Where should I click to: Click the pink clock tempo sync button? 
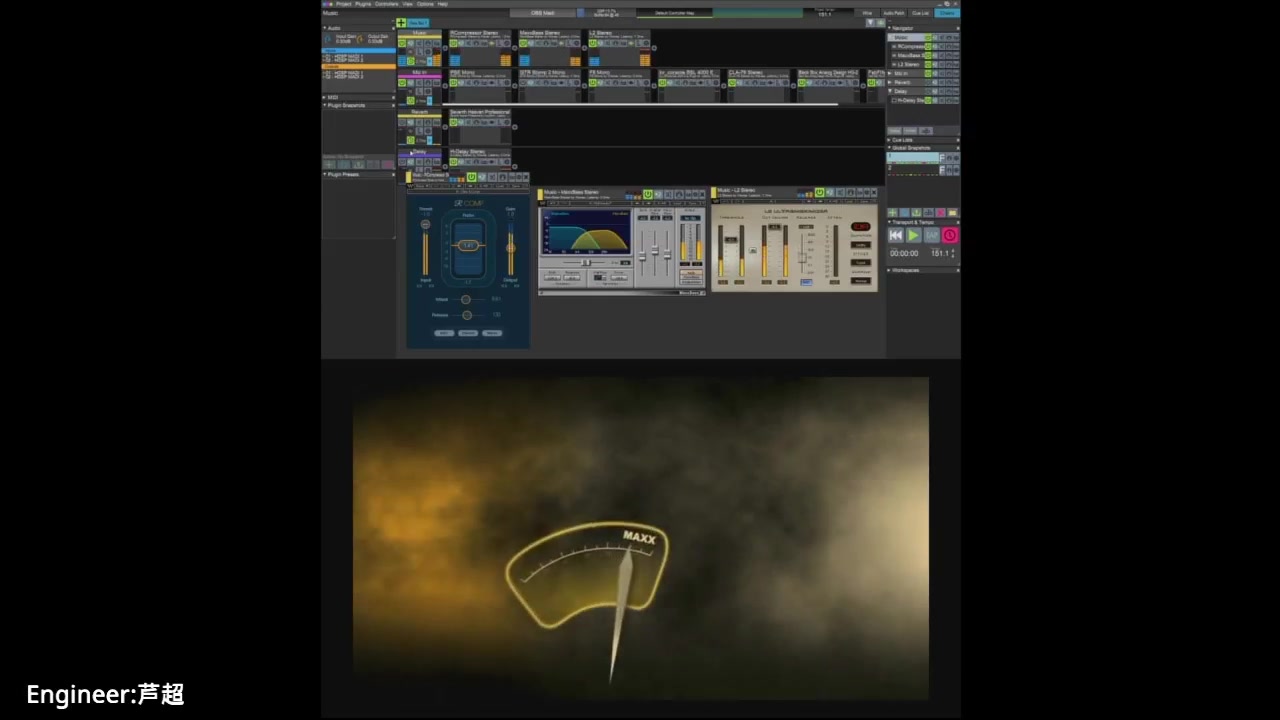tap(950, 235)
